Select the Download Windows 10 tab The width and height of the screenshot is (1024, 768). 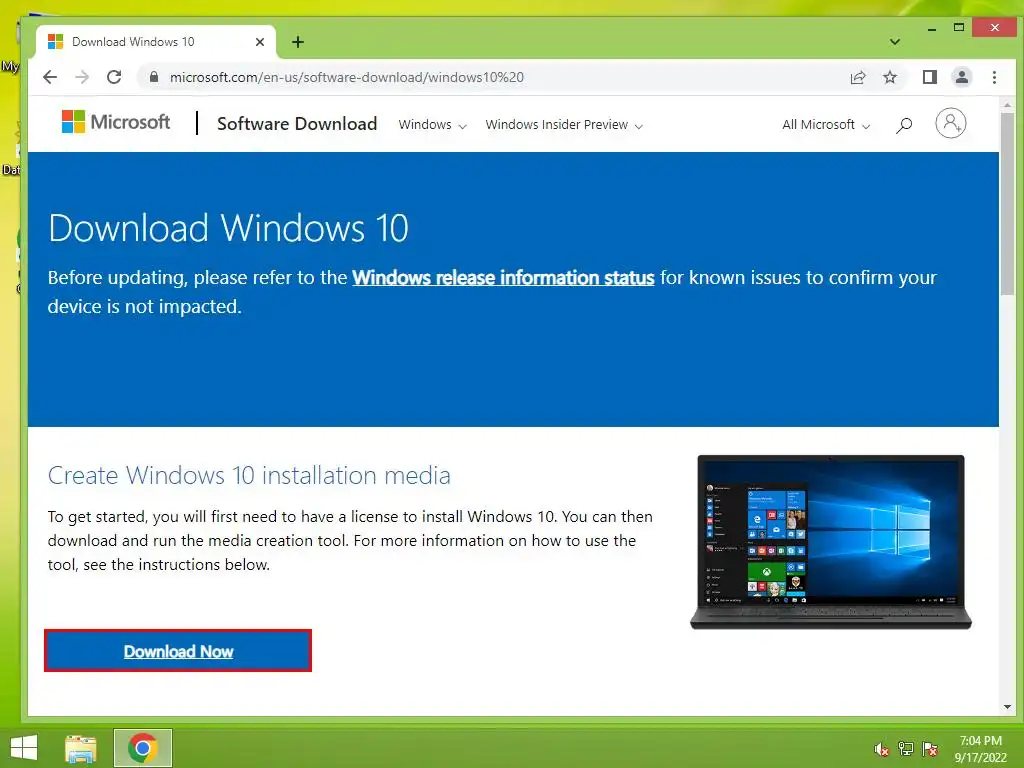pyautogui.click(x=155, y=42)
